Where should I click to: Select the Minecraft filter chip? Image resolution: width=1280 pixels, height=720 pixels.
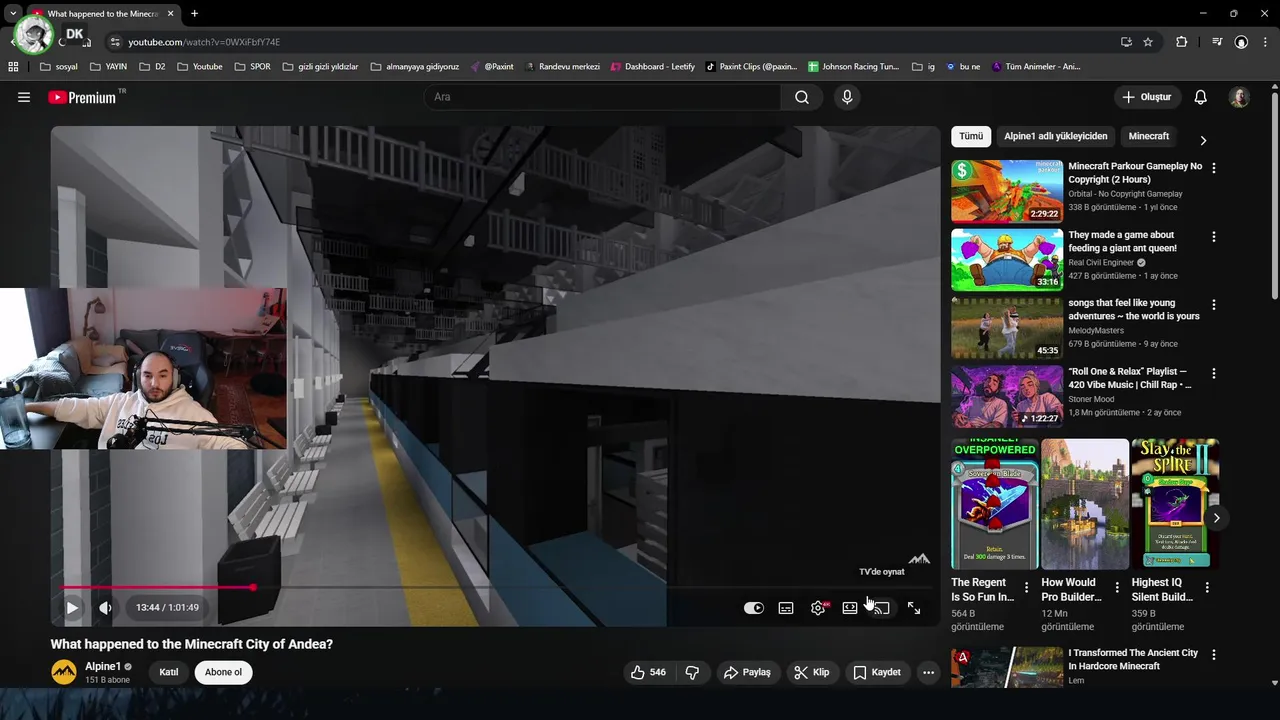click(1148, 136)
